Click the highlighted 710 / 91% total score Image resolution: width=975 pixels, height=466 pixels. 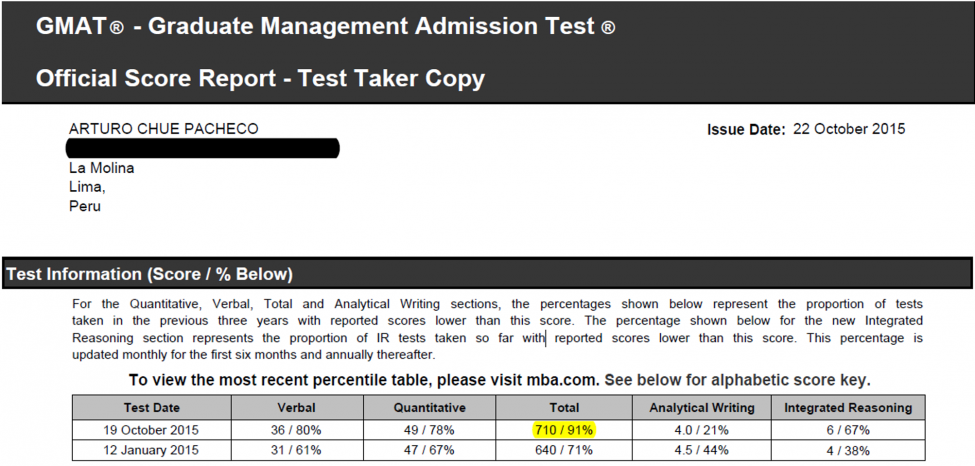pos(563,429)
